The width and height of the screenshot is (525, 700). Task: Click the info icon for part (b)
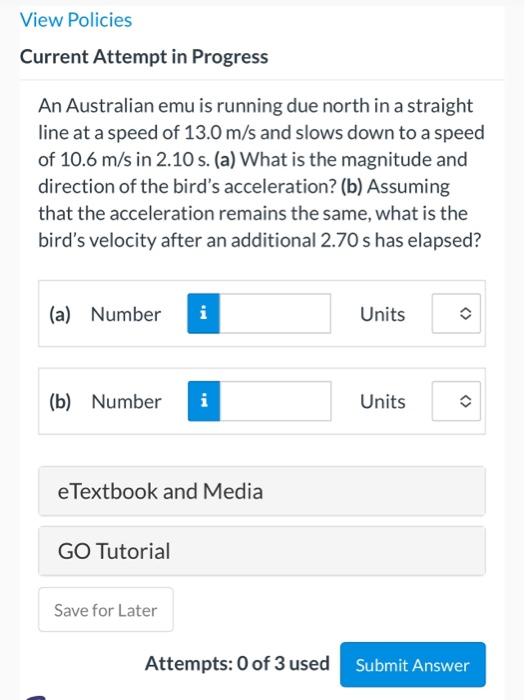[x=204, y=401]
